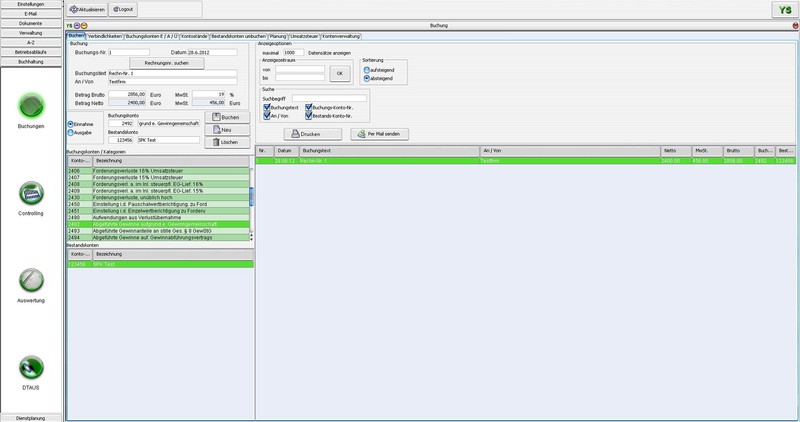Toggle the Buchungs-Konto-Nr. checkbox
This screenshot has height=422, width=800.
point(309,107)
